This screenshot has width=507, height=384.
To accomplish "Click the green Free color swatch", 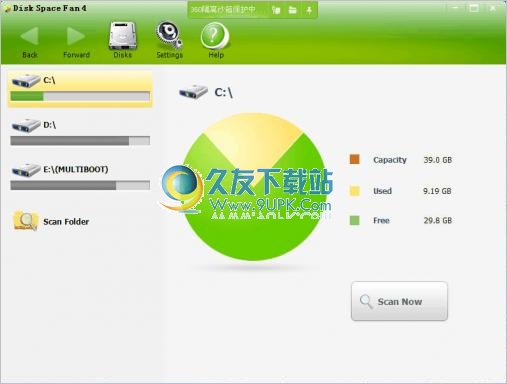I will click(x=354, y=220).
